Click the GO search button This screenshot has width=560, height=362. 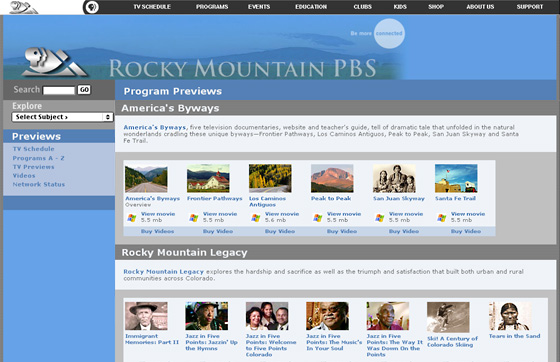pos(84,90)
